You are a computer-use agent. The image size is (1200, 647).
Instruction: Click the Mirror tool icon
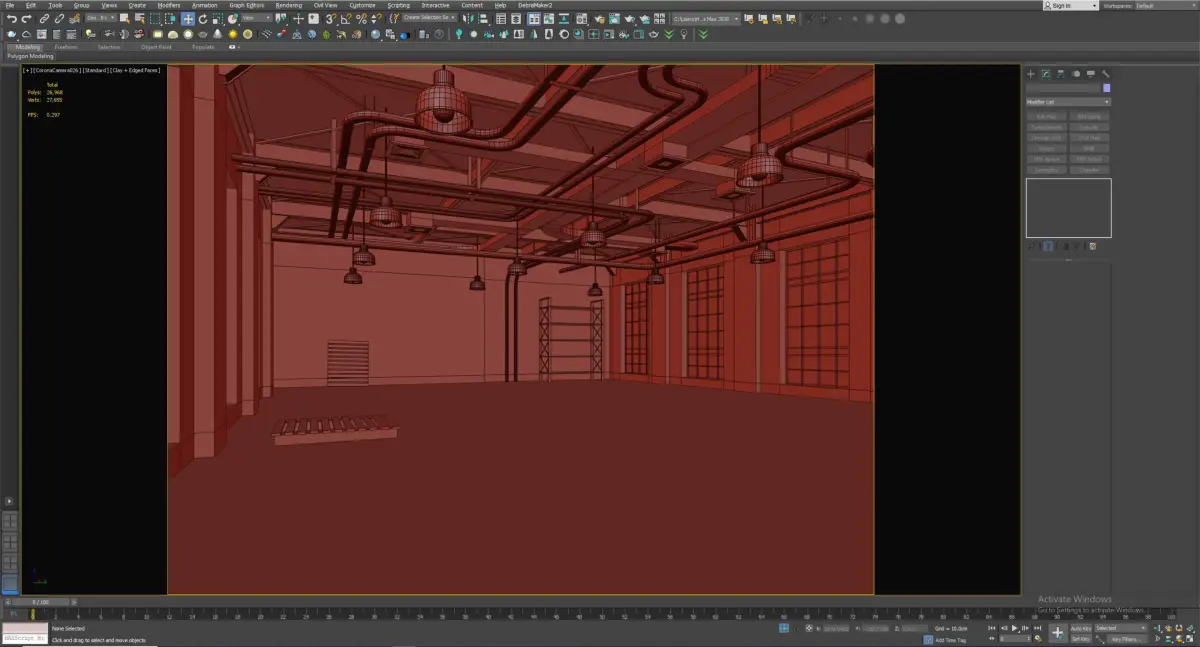[468, 18]
